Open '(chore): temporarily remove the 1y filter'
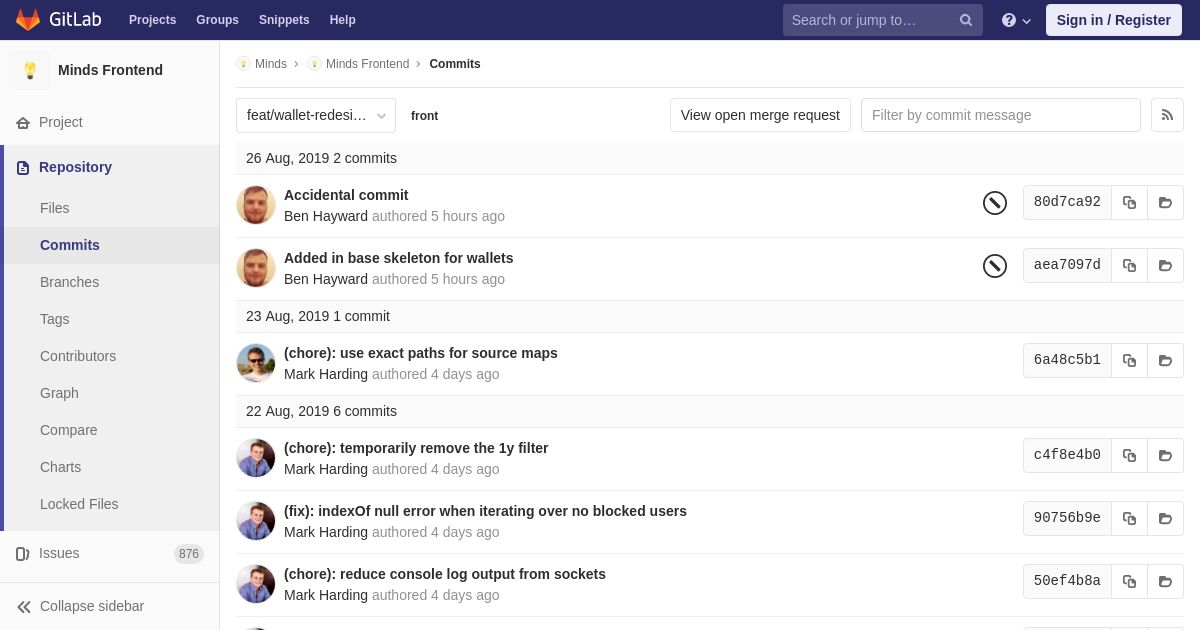The image size is (1200, 630). click(416, 448)
